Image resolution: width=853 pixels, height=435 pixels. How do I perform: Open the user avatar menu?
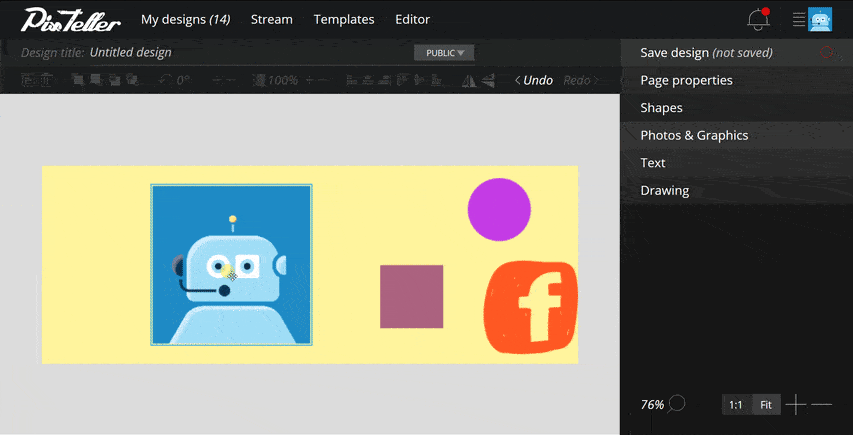click(x=820, y=20)
